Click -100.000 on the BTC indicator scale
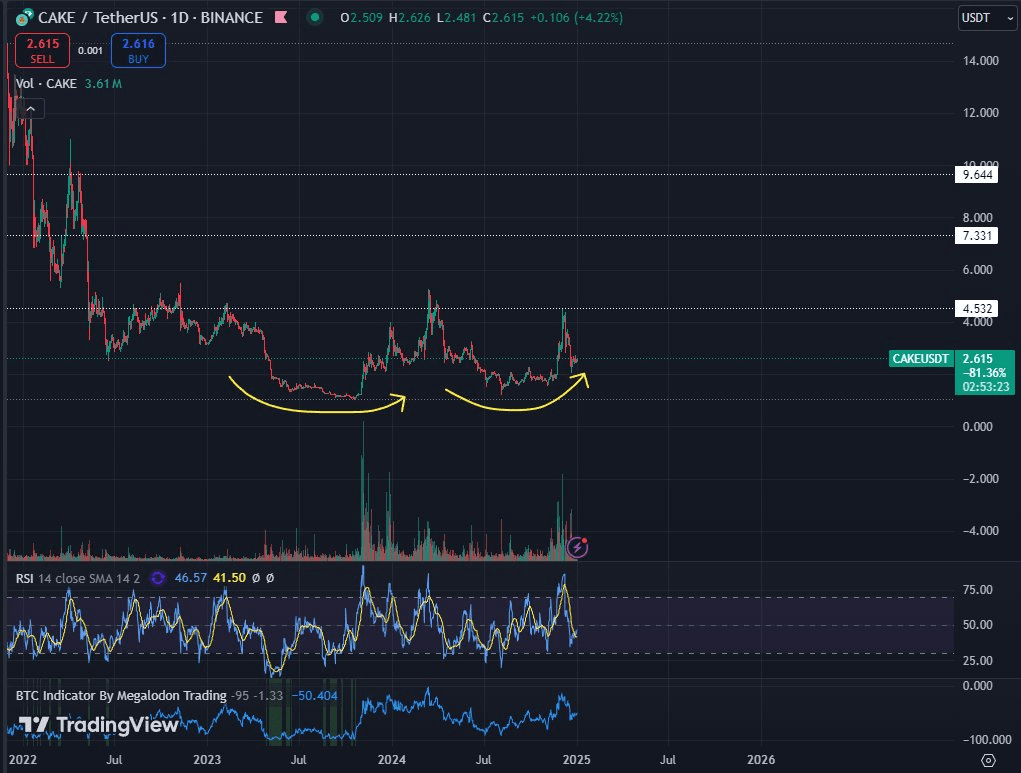Screen dimensions: 1021x773 point(986,740)
